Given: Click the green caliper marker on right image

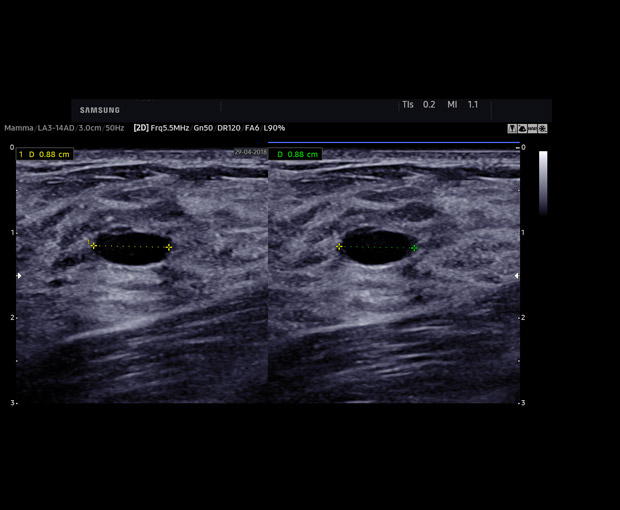Looking at the screenshot, I should [x=414, y=247].
